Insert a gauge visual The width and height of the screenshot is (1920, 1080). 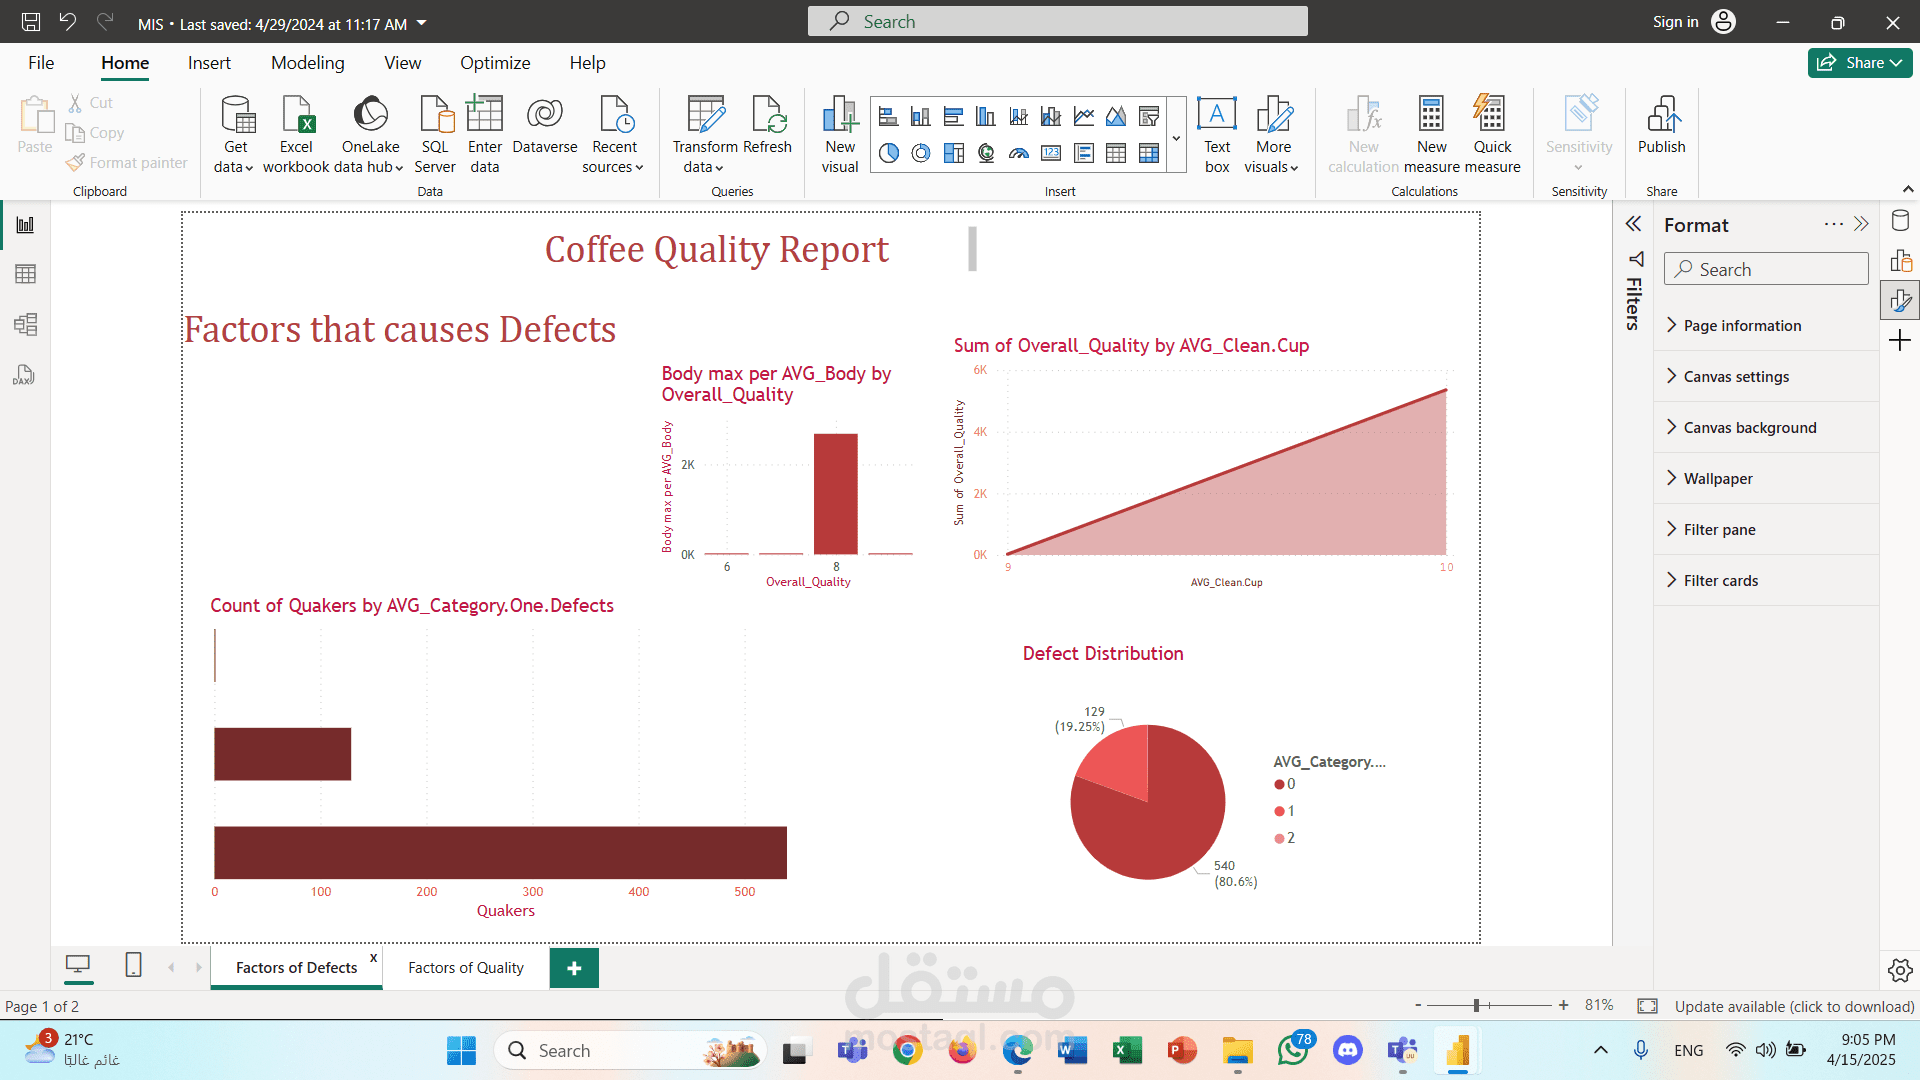click(1018, 153)
